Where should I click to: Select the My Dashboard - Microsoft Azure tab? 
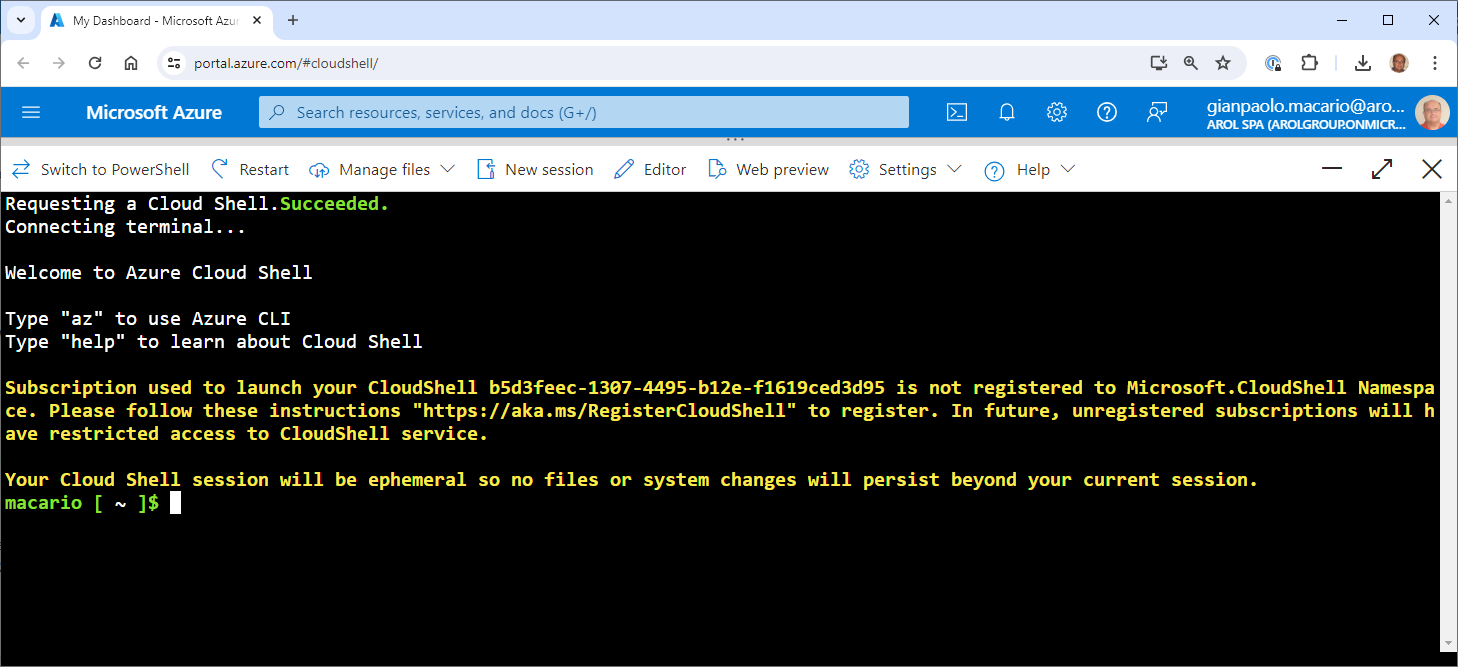158,20
